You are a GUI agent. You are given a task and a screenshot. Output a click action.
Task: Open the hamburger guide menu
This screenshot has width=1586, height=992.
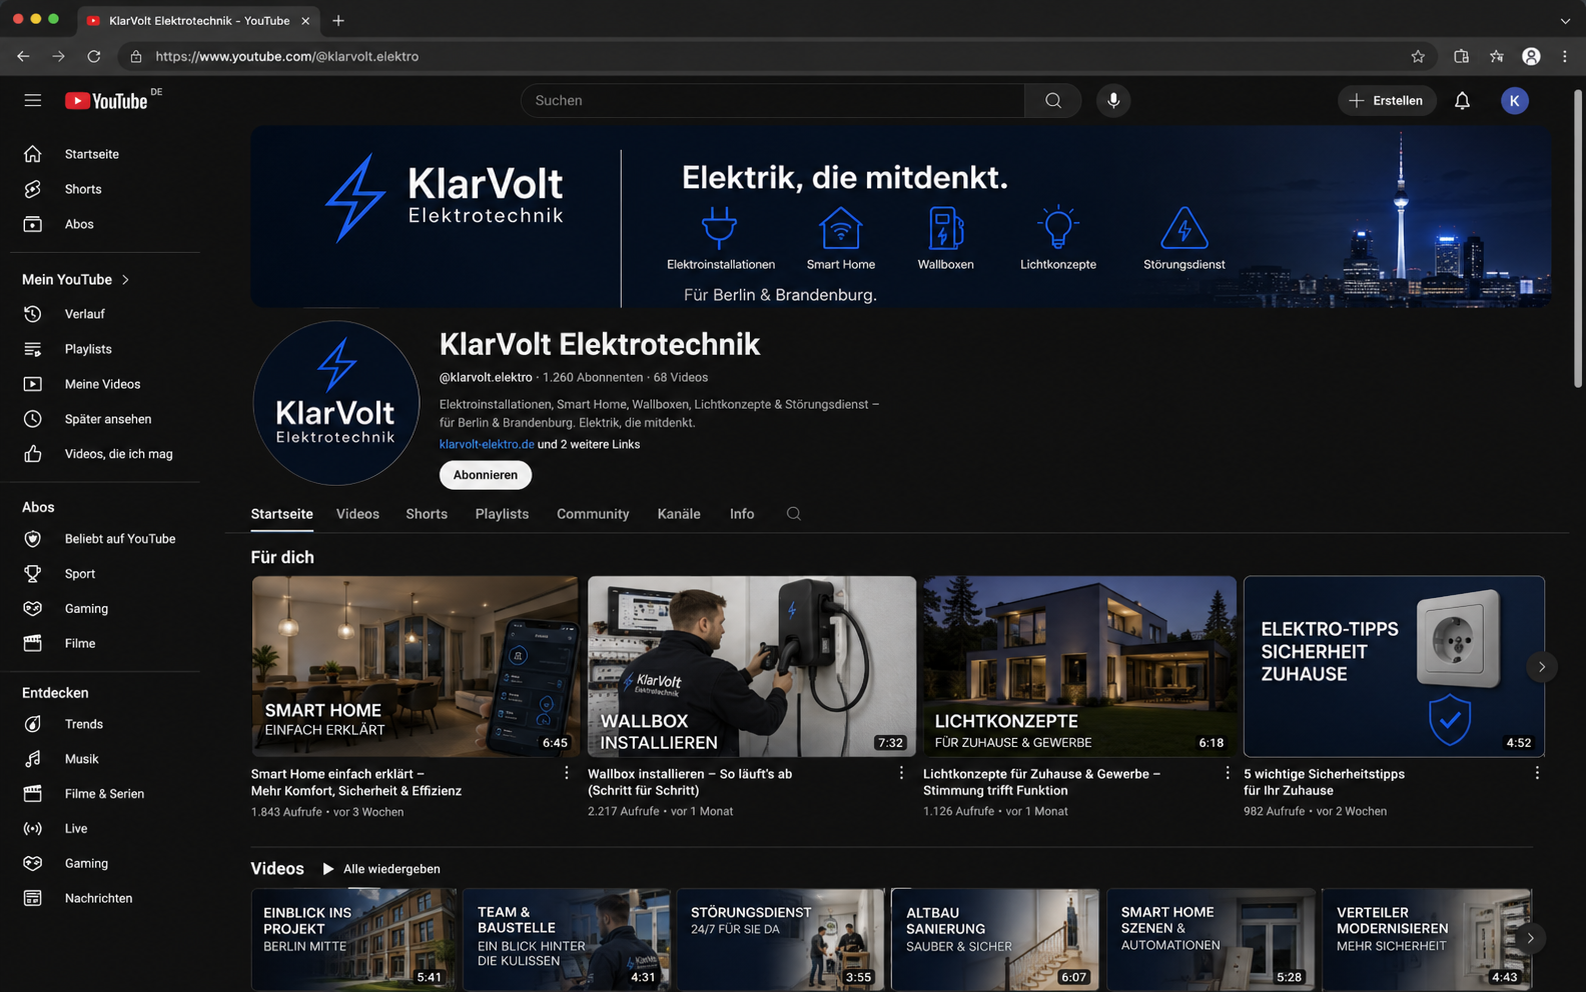pos(33,100)
